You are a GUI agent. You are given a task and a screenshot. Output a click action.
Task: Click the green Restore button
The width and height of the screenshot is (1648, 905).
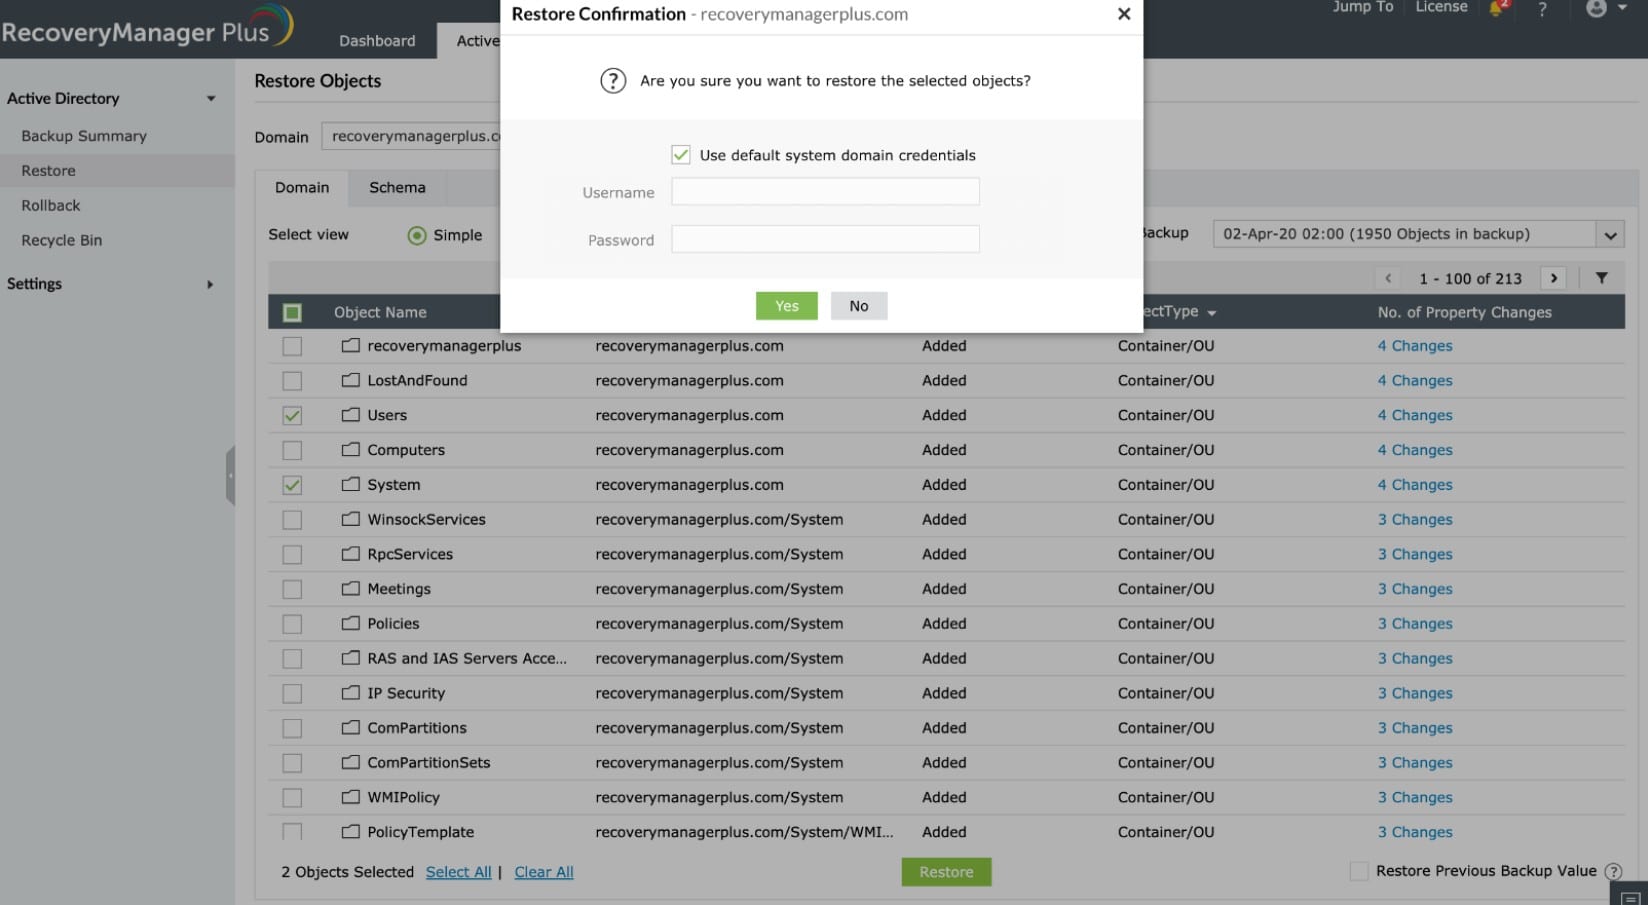pyautogui.click(x=946, y=872)
